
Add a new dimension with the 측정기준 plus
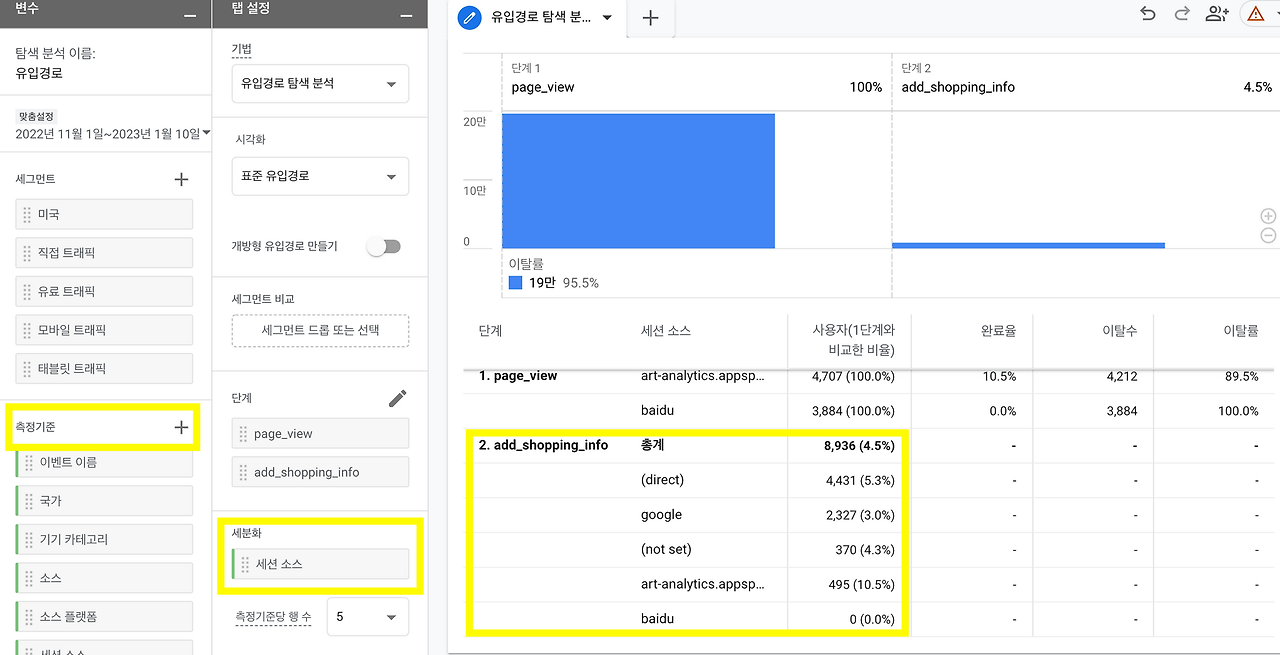pos(181,427)
